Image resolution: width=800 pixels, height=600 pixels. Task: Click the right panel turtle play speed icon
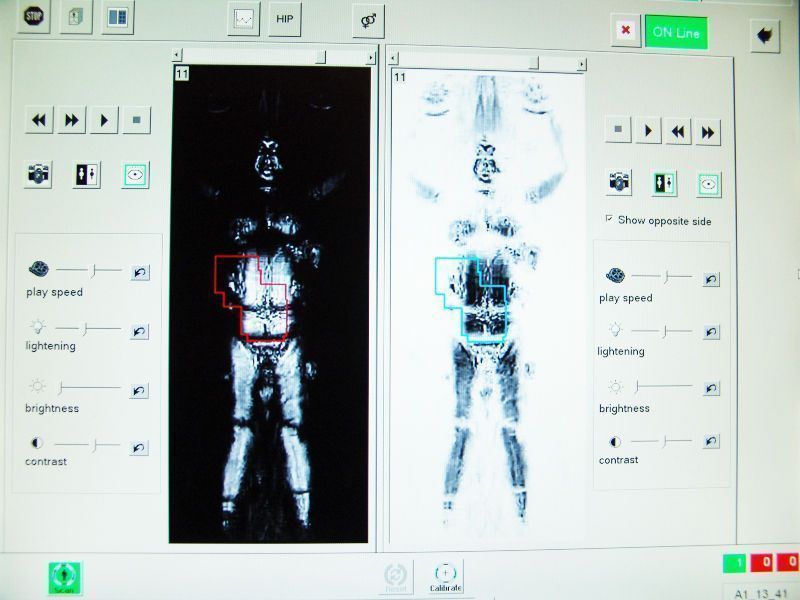[615, 275]
